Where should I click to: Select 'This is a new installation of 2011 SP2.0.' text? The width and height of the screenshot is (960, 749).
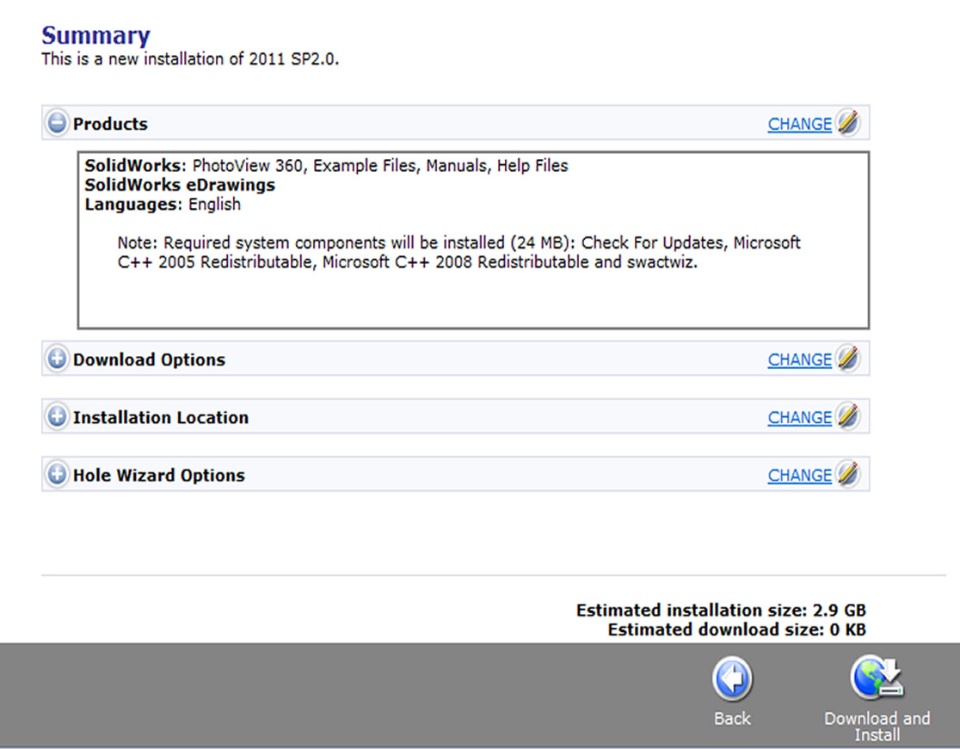pyautogui.click(x=190, y=59)
